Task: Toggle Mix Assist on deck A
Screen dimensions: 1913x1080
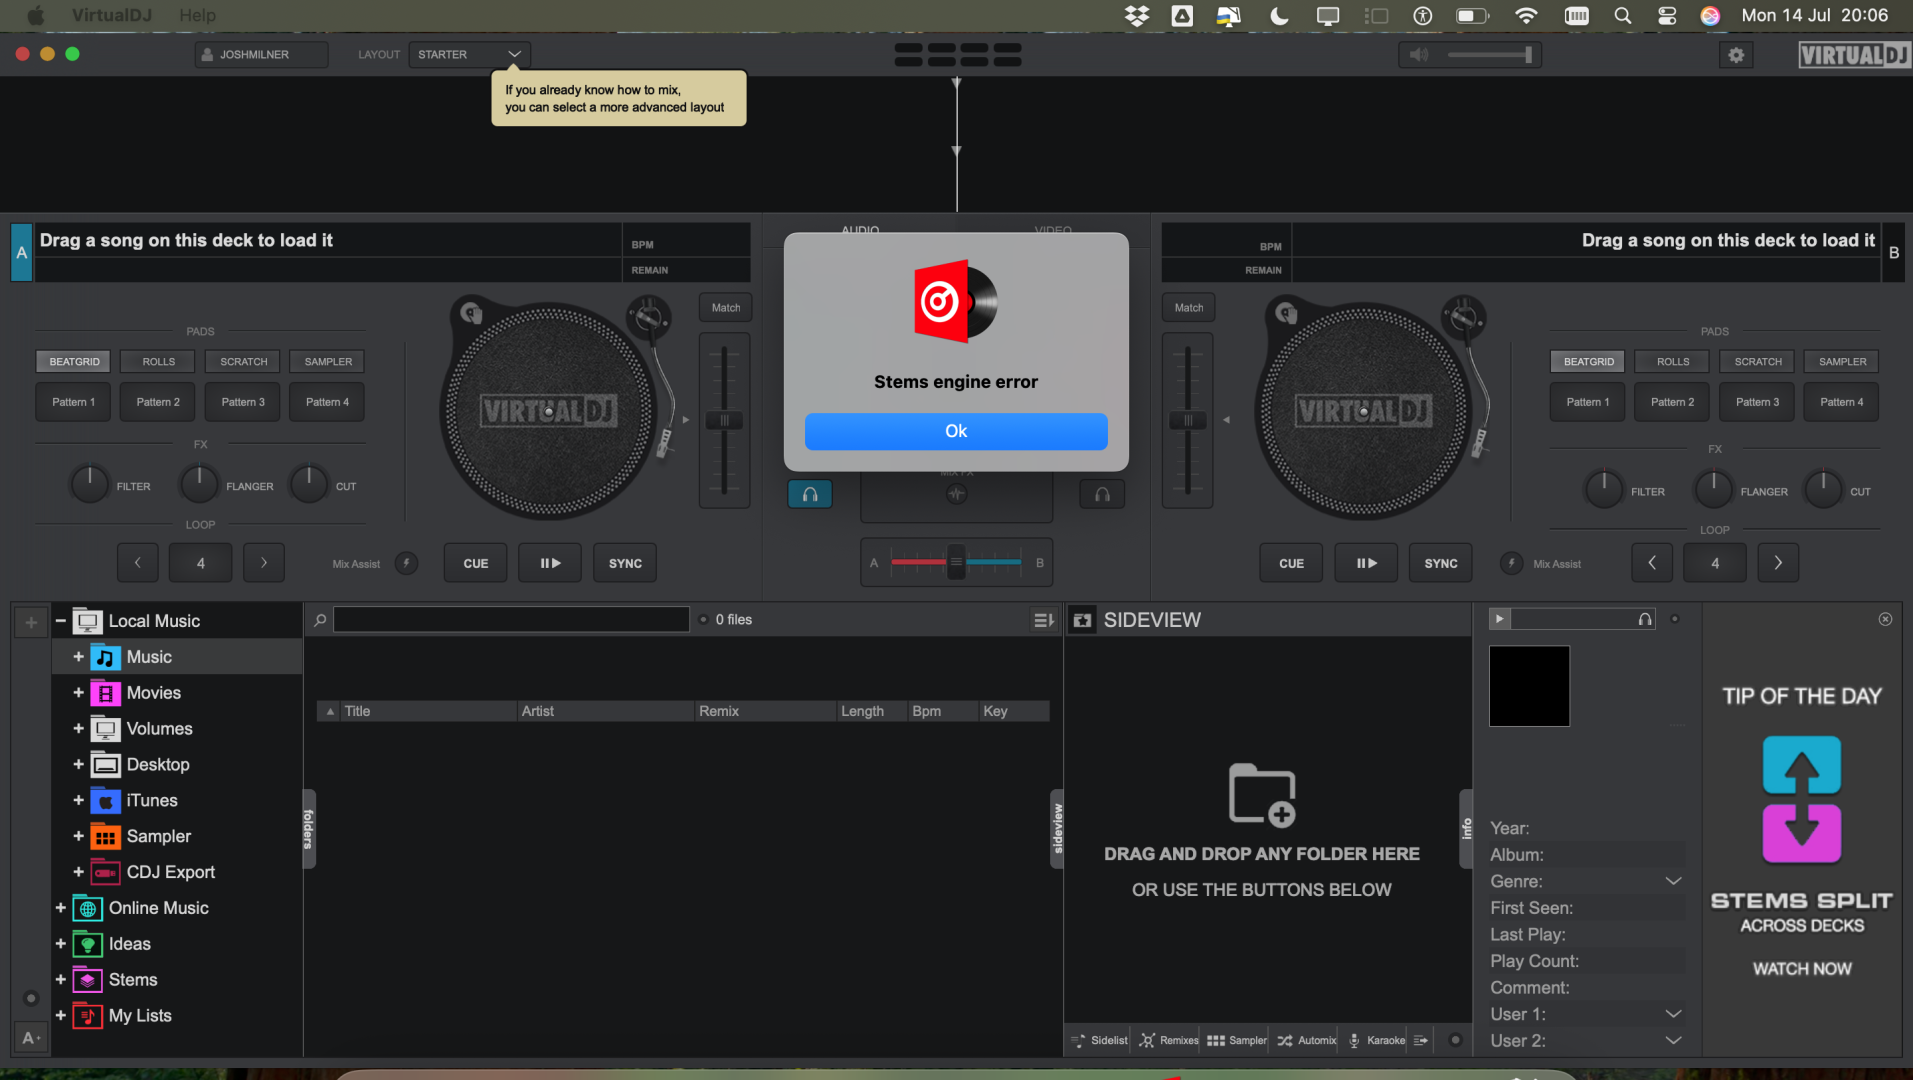Action: pyautogui.click(x=406, y=563)
